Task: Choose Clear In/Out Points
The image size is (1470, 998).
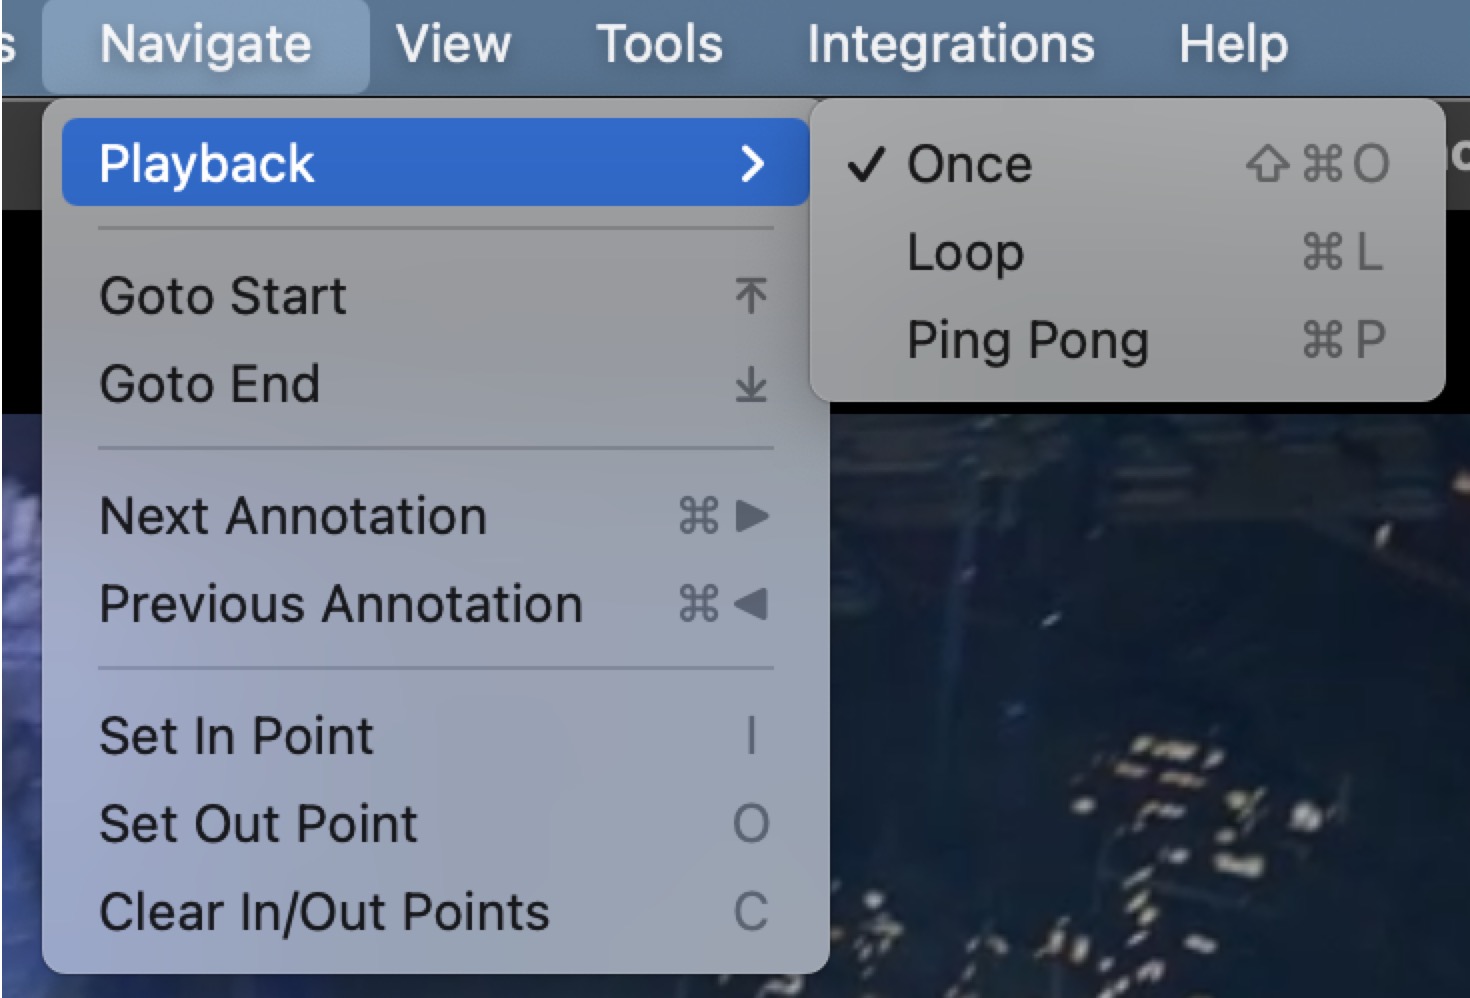Action: (436, 912)
